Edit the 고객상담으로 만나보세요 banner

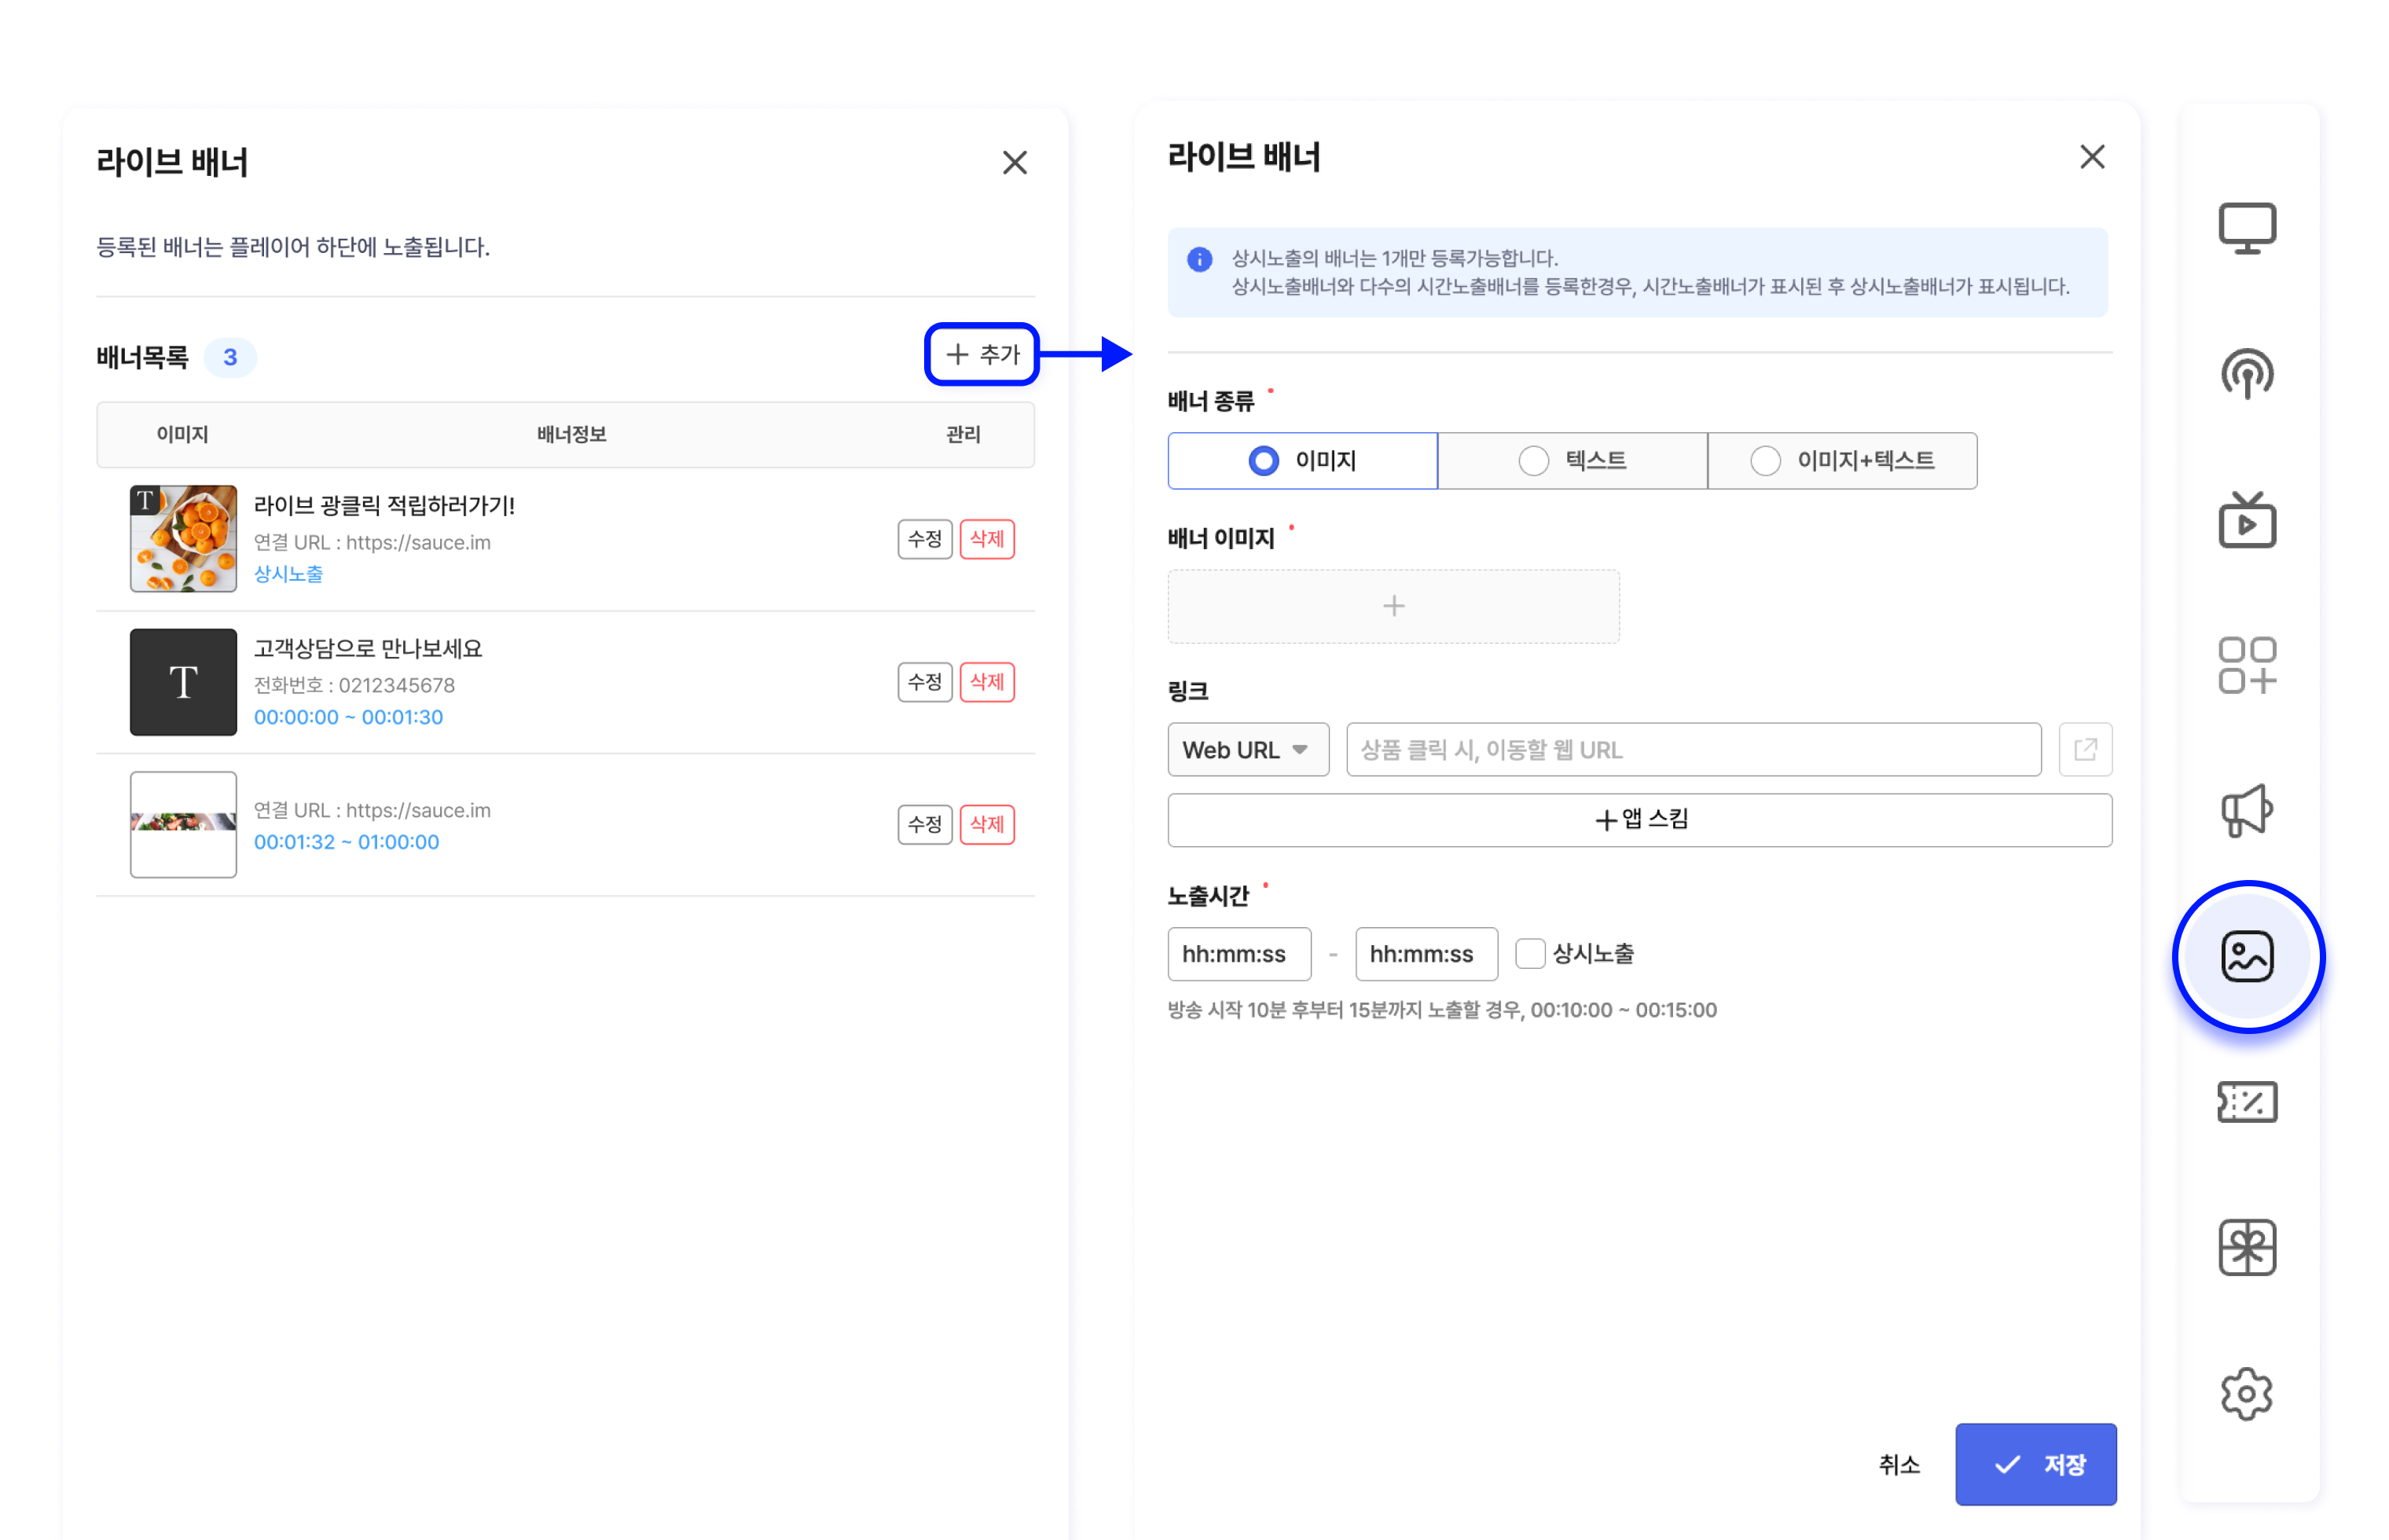(924, 682)
